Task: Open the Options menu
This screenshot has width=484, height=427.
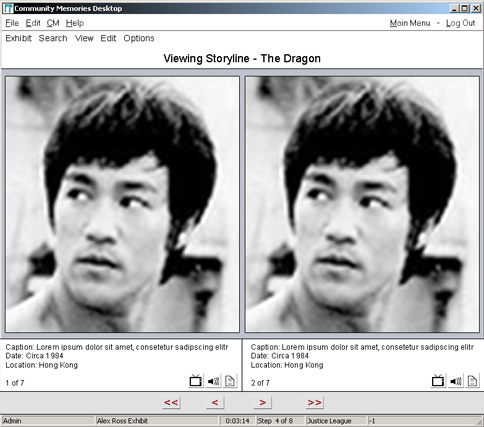Action: (x=139, y=38)
